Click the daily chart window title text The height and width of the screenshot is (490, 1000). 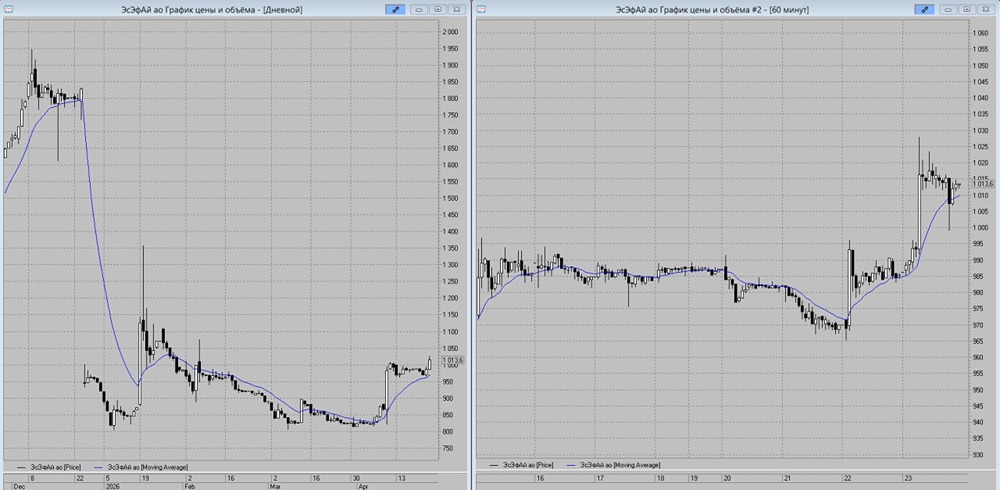pyautogui.click(x=212, y=10)
